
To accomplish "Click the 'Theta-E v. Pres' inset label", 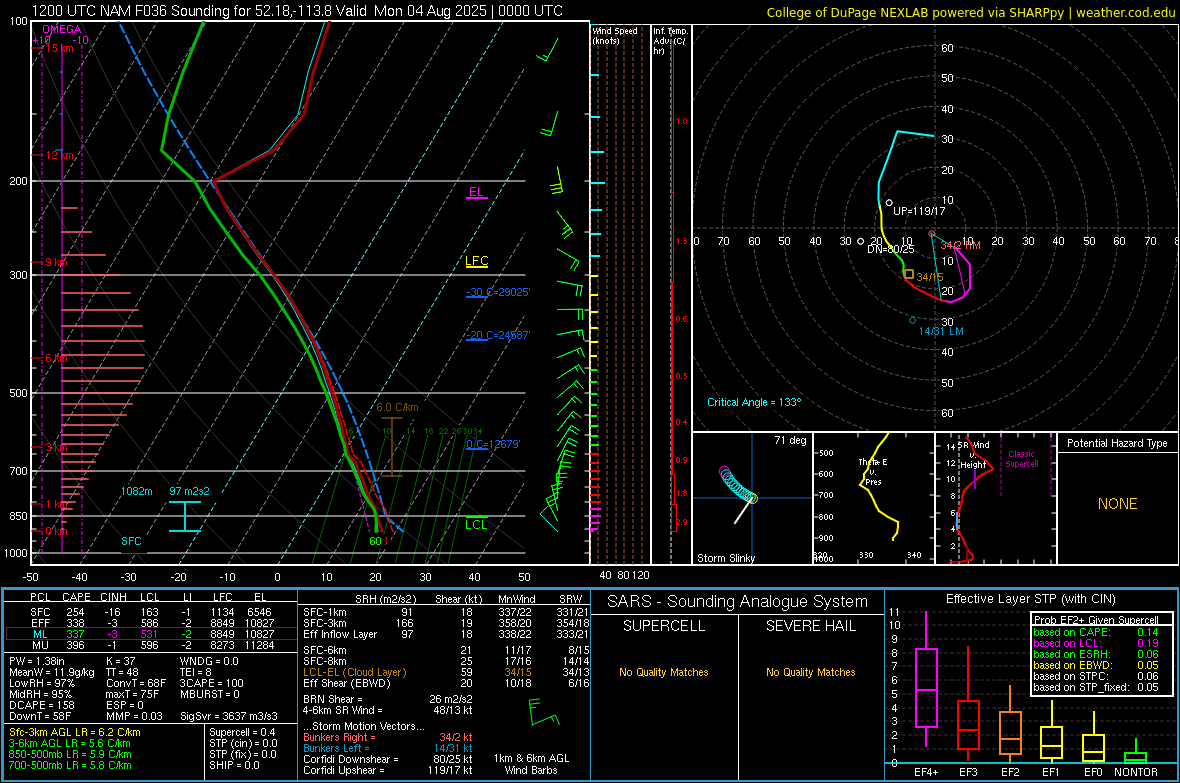I will tap(873, 471).
